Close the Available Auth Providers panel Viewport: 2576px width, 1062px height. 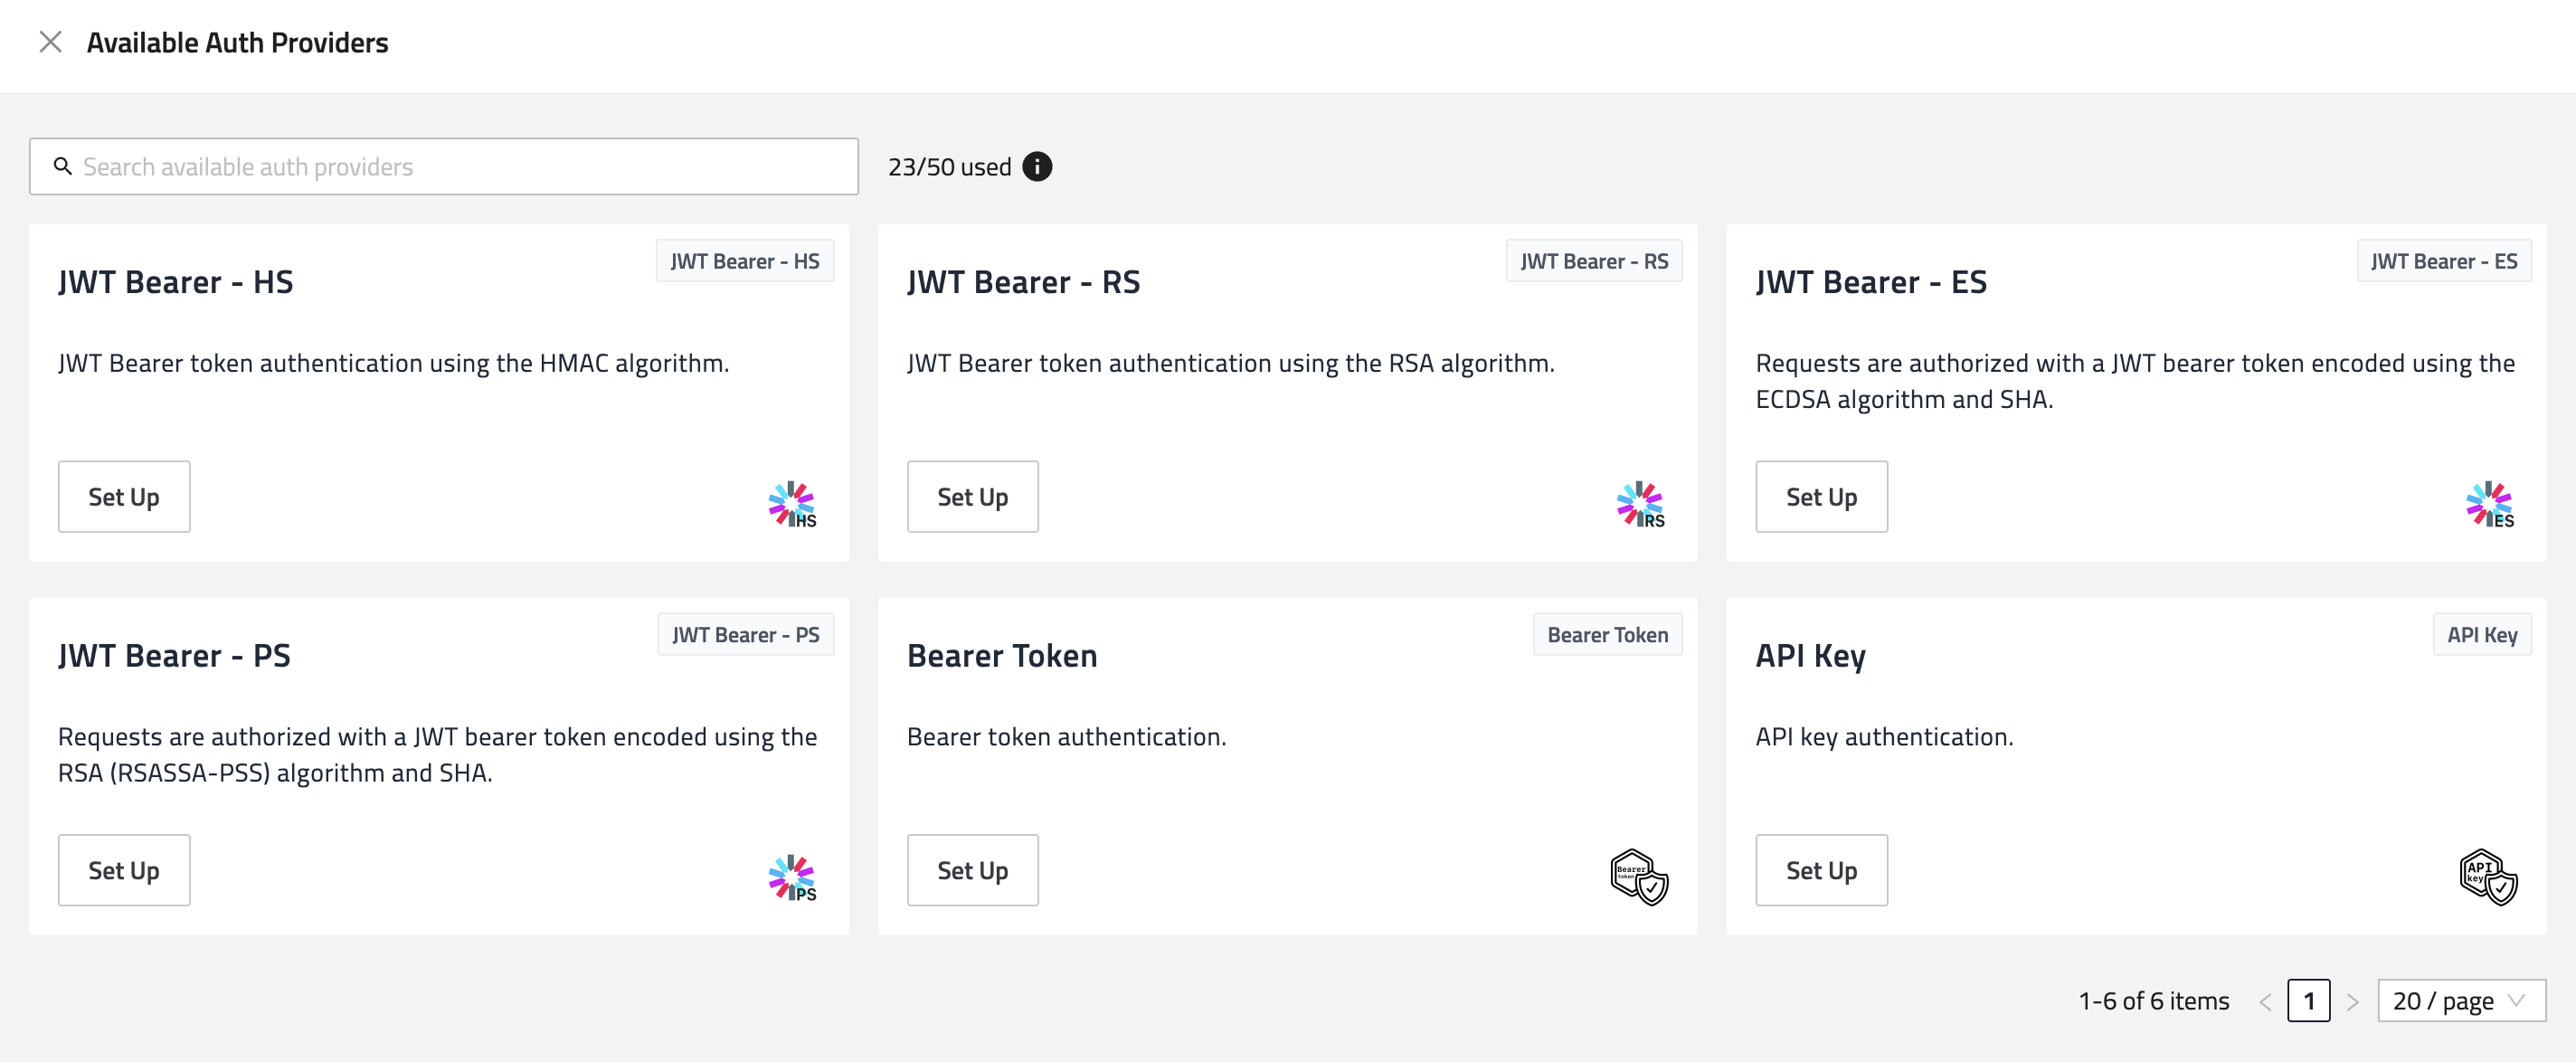(50, 42)
